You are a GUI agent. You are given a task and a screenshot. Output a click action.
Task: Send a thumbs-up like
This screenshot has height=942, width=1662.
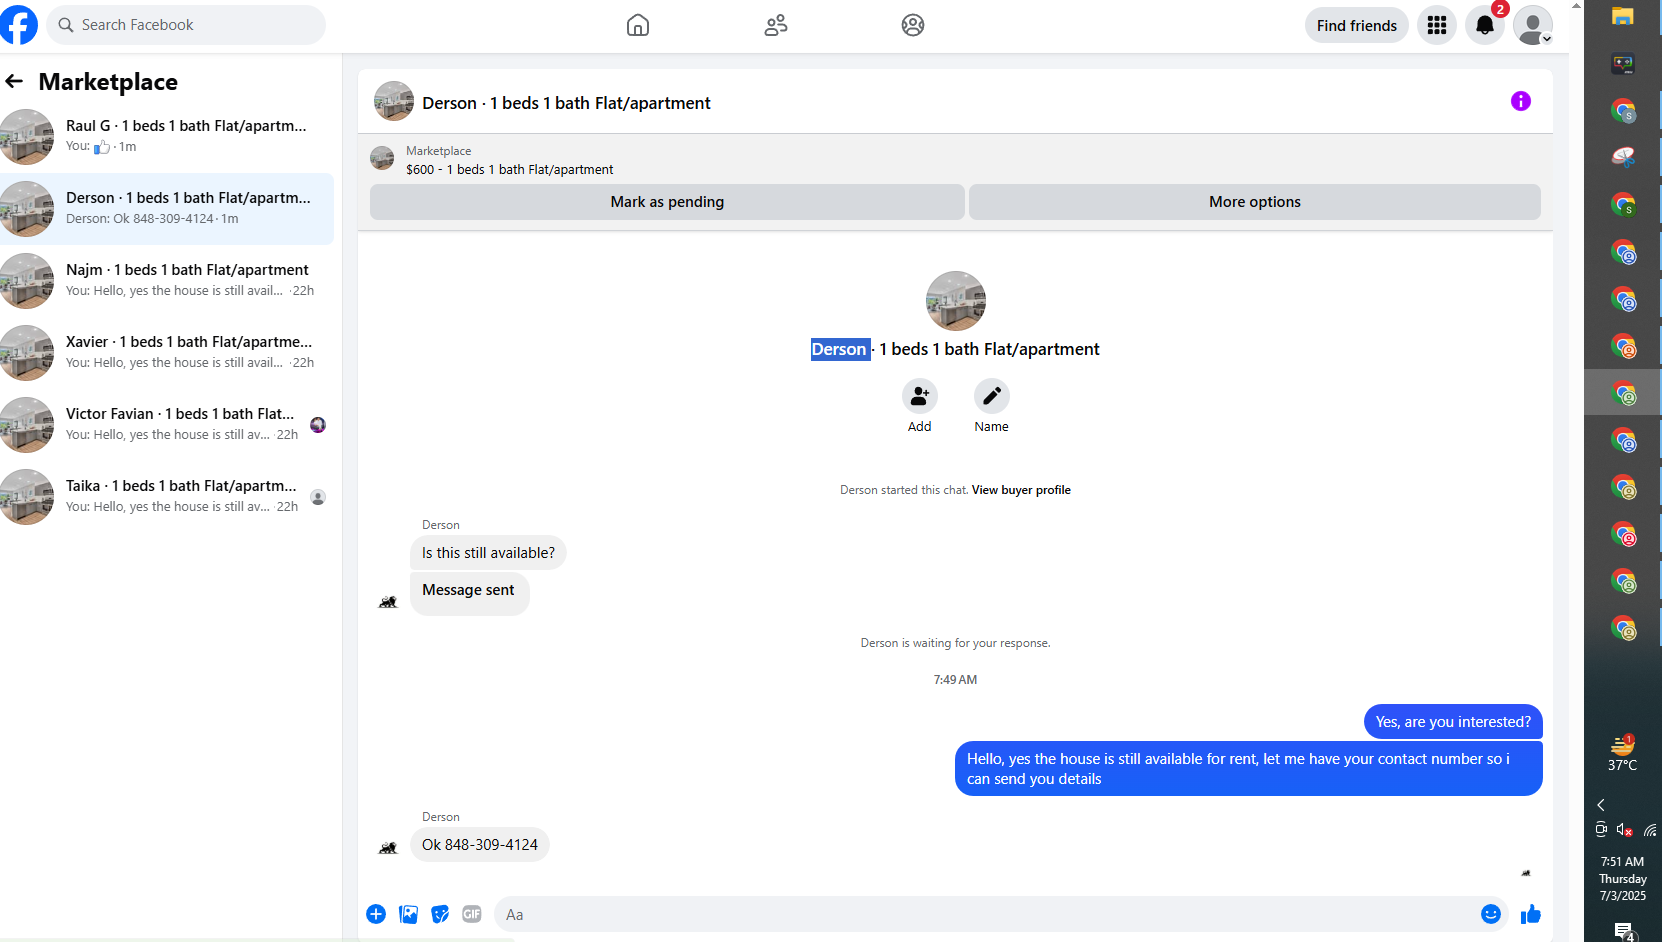(1530, 914)
